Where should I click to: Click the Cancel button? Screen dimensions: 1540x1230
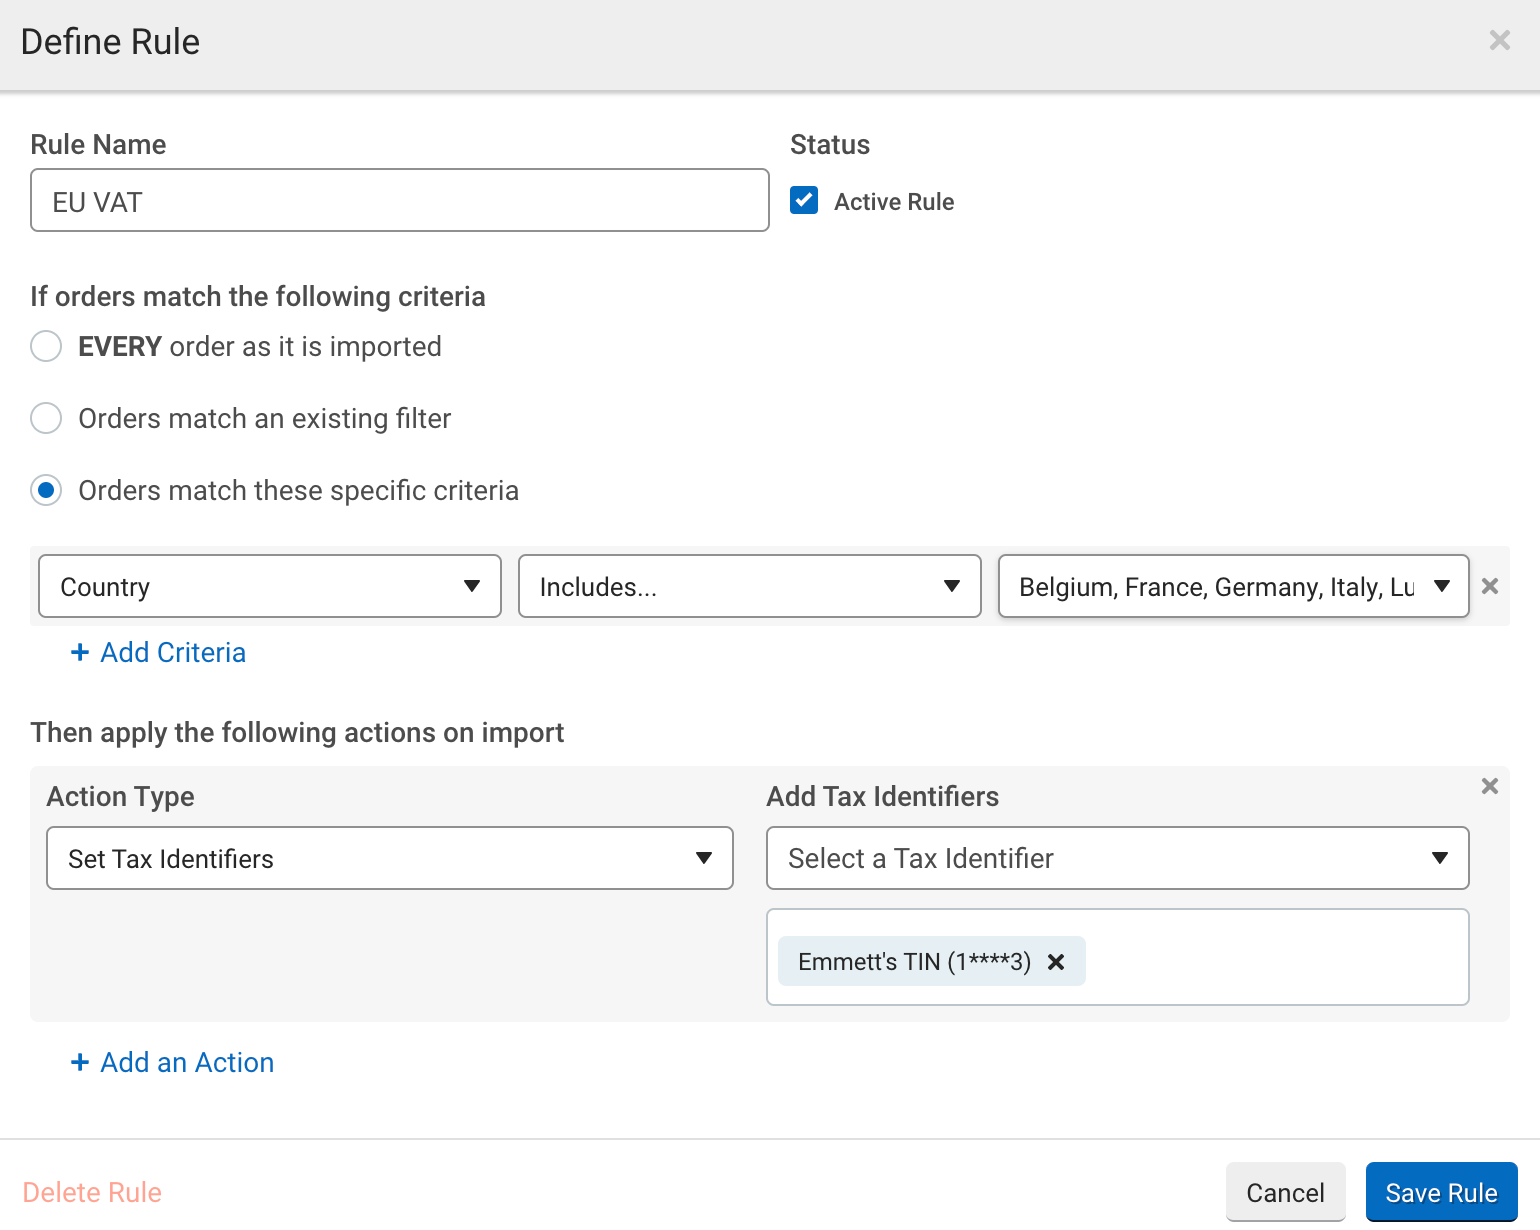pos(1286,1192)
